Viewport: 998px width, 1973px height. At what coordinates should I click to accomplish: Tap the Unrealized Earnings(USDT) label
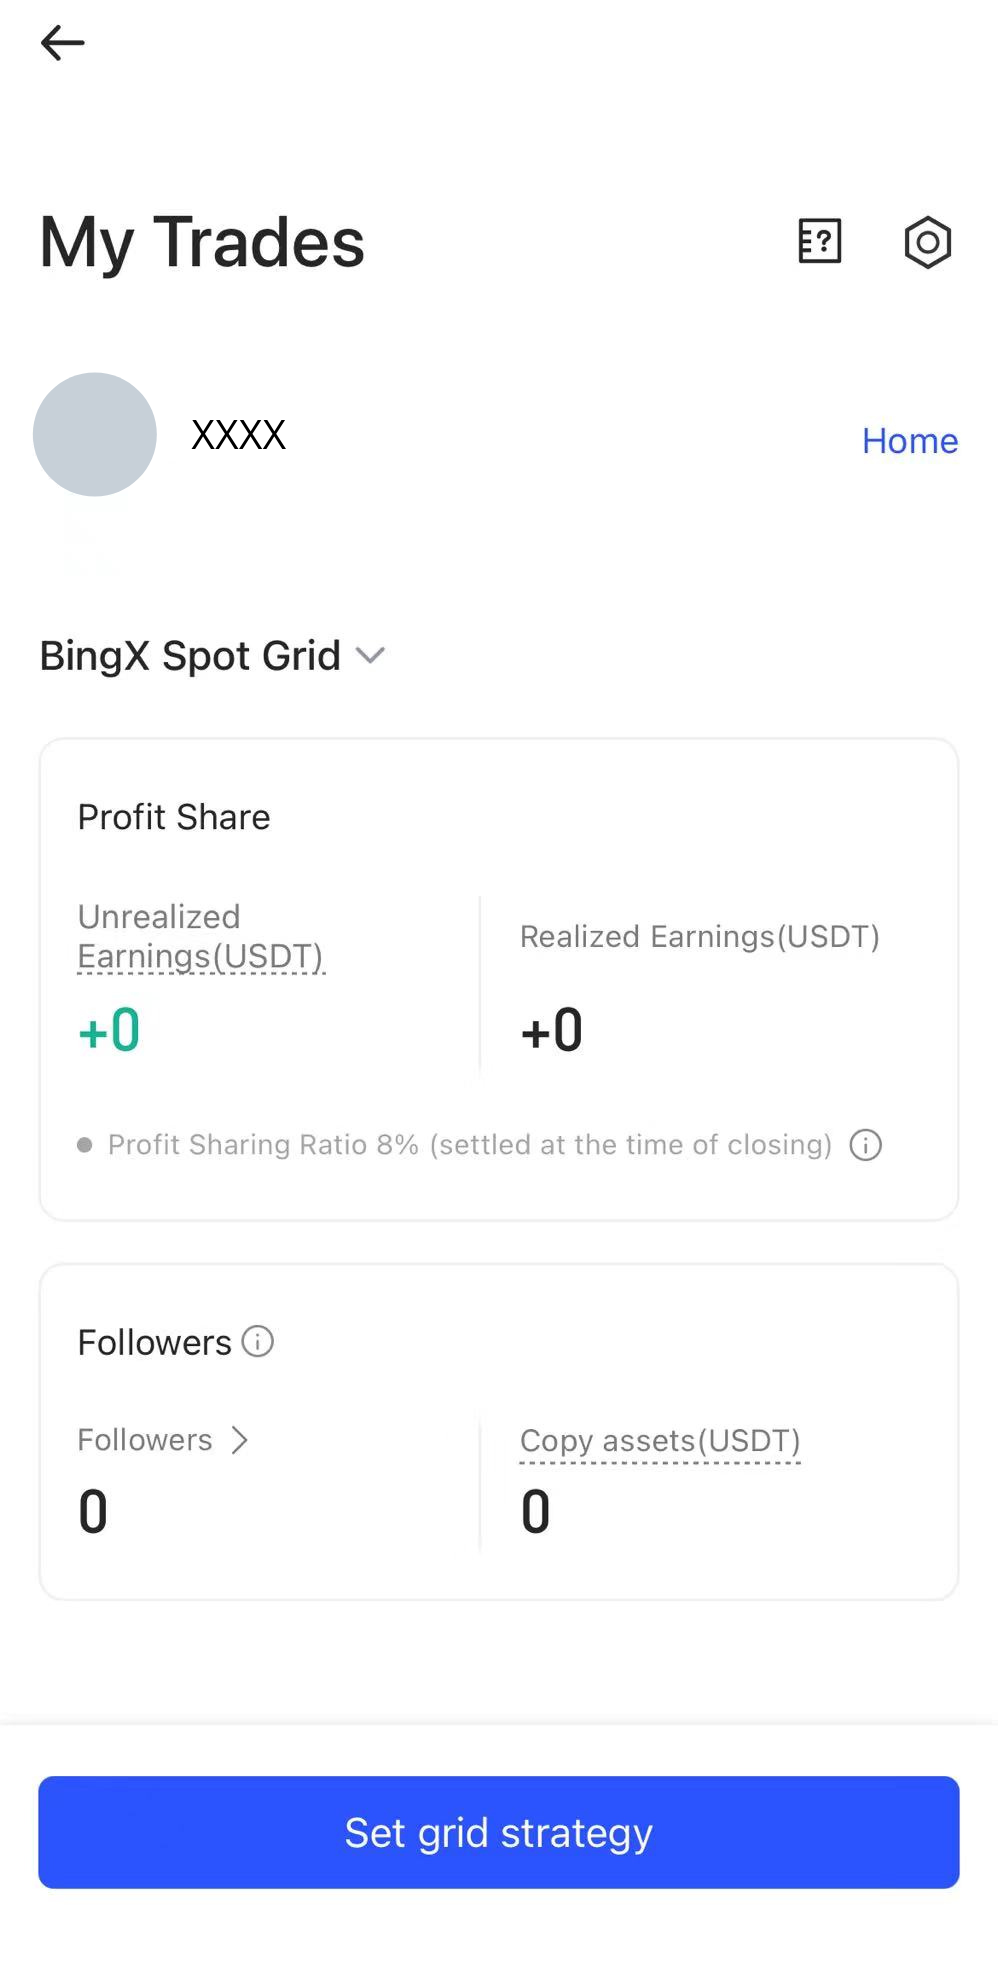click(x=201, y=936)
